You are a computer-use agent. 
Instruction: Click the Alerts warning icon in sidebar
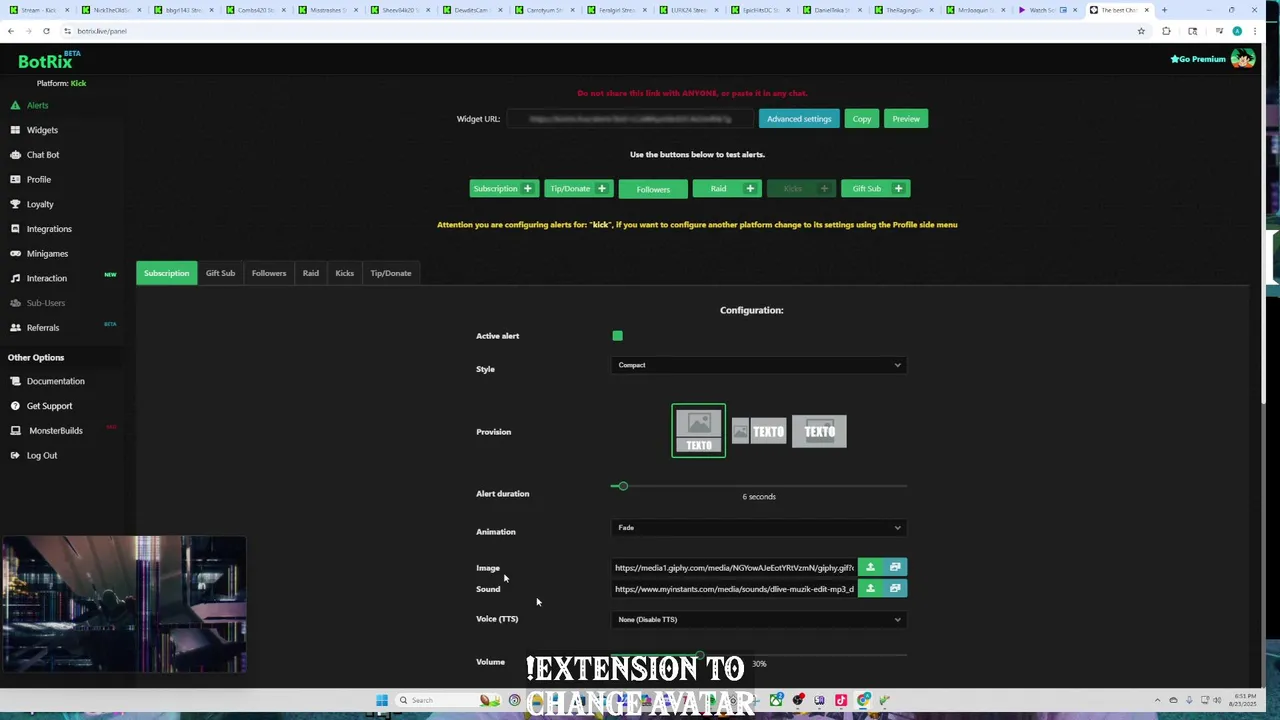[x=15, y=105]
